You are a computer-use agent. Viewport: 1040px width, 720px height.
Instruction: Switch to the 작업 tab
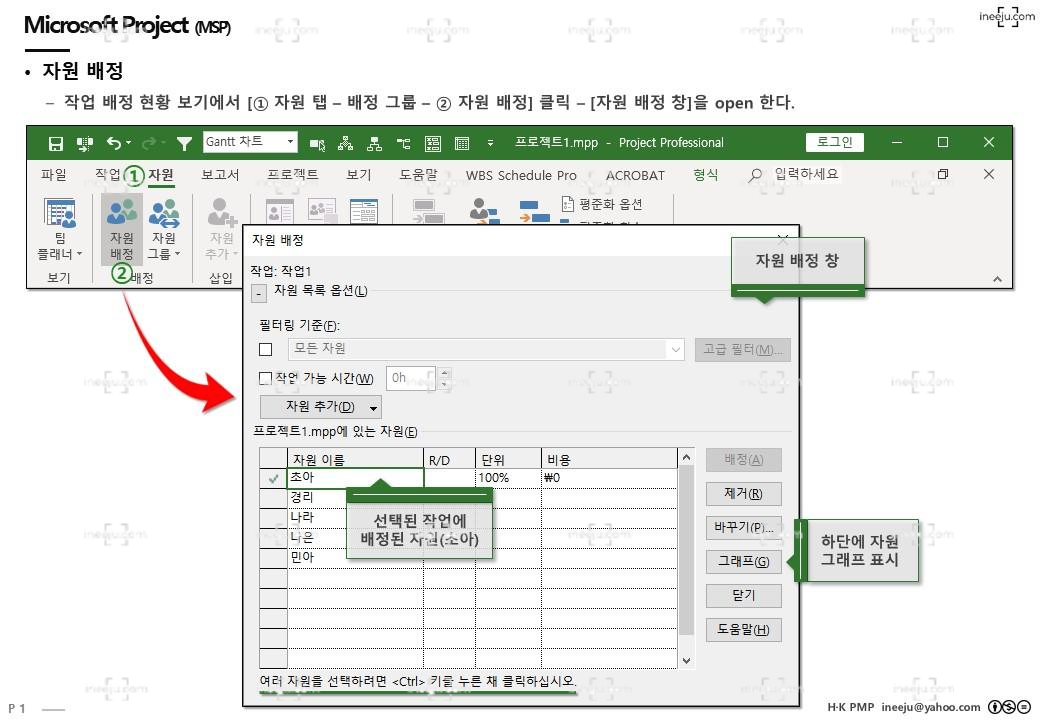pos(107,174)
